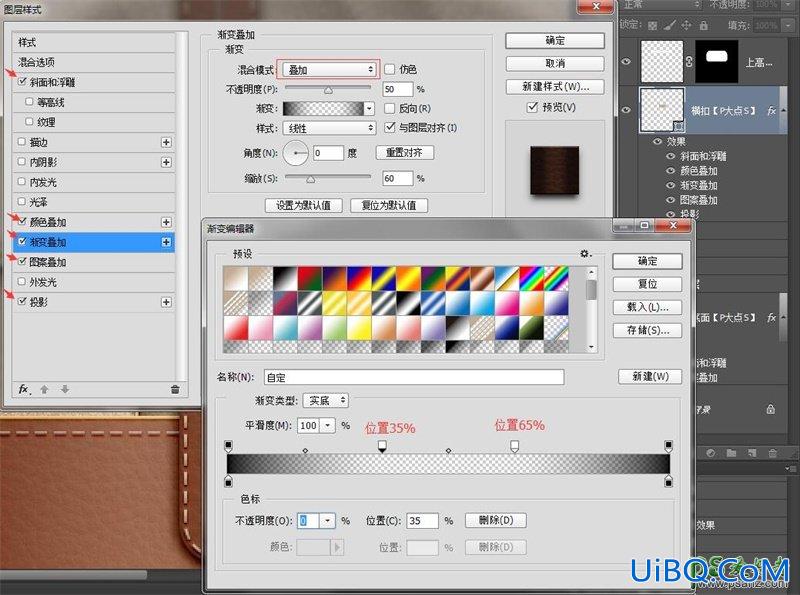
Task: Open the 样式 dropdown set to 线性
Action: [x=329, y=128]
